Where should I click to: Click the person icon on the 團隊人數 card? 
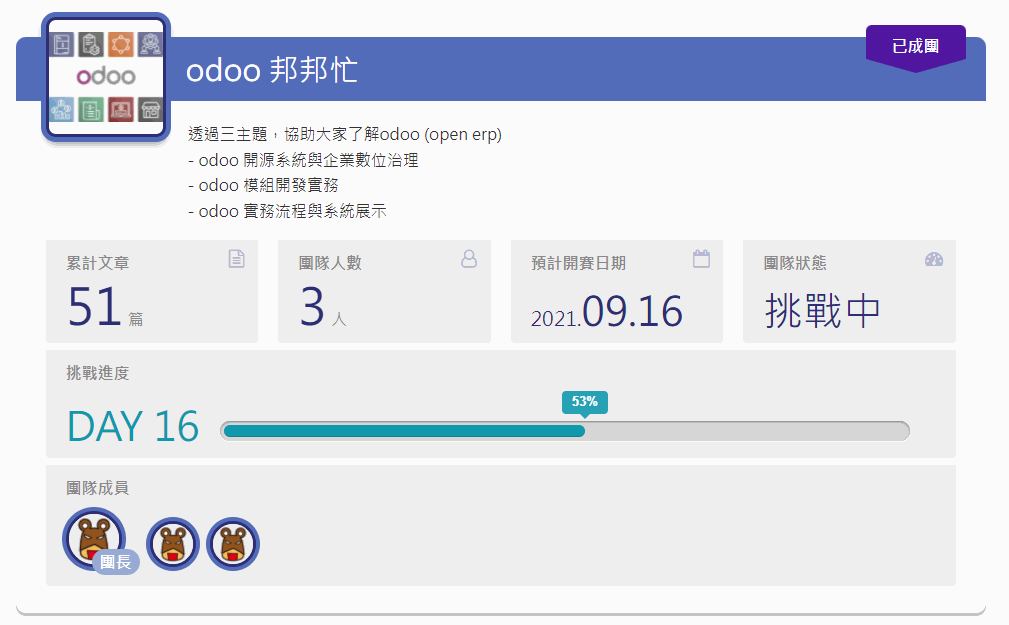(468, 258)
